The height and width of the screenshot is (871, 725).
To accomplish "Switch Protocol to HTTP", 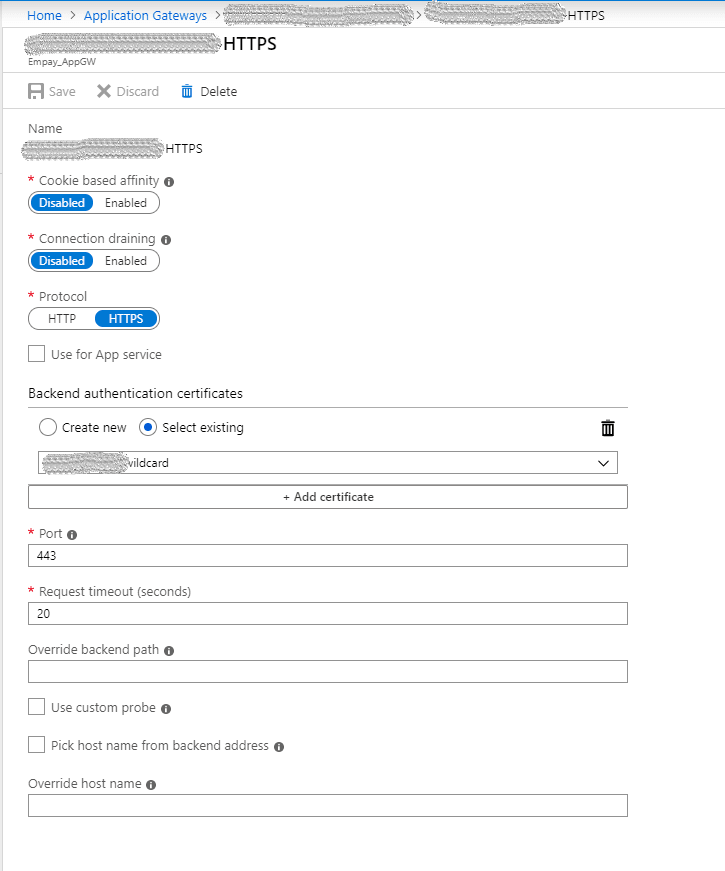I will tap(62, 318).
